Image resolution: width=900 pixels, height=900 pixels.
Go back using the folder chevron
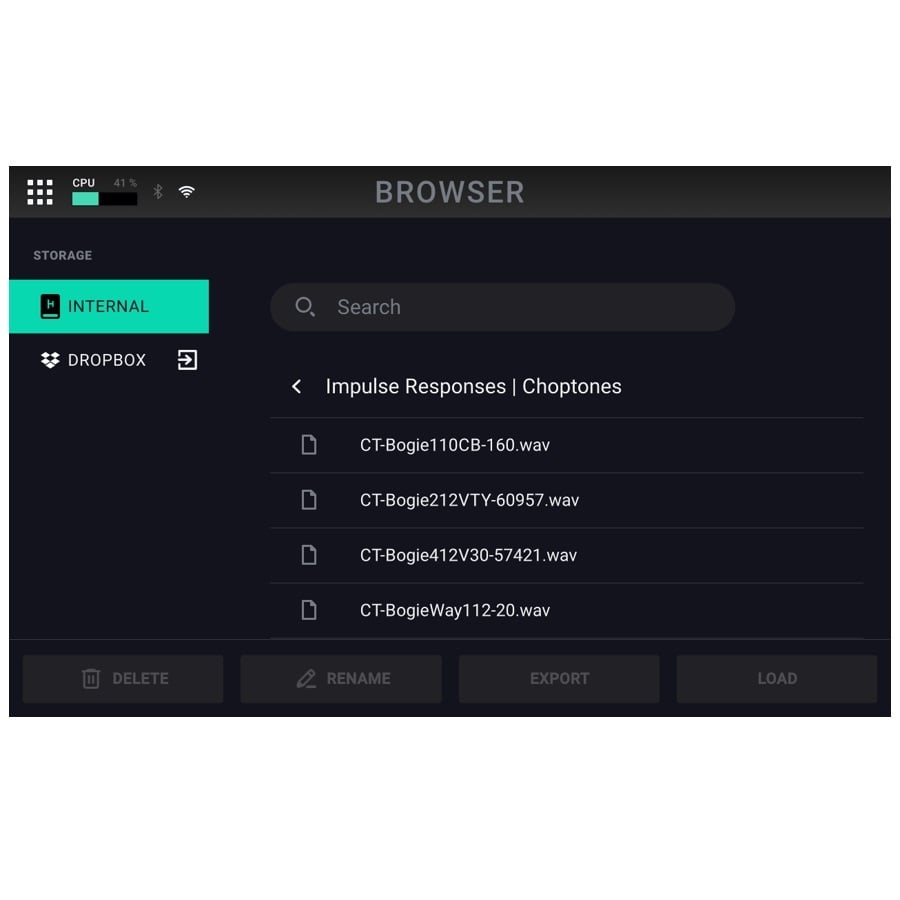click(x=296, y=386)
